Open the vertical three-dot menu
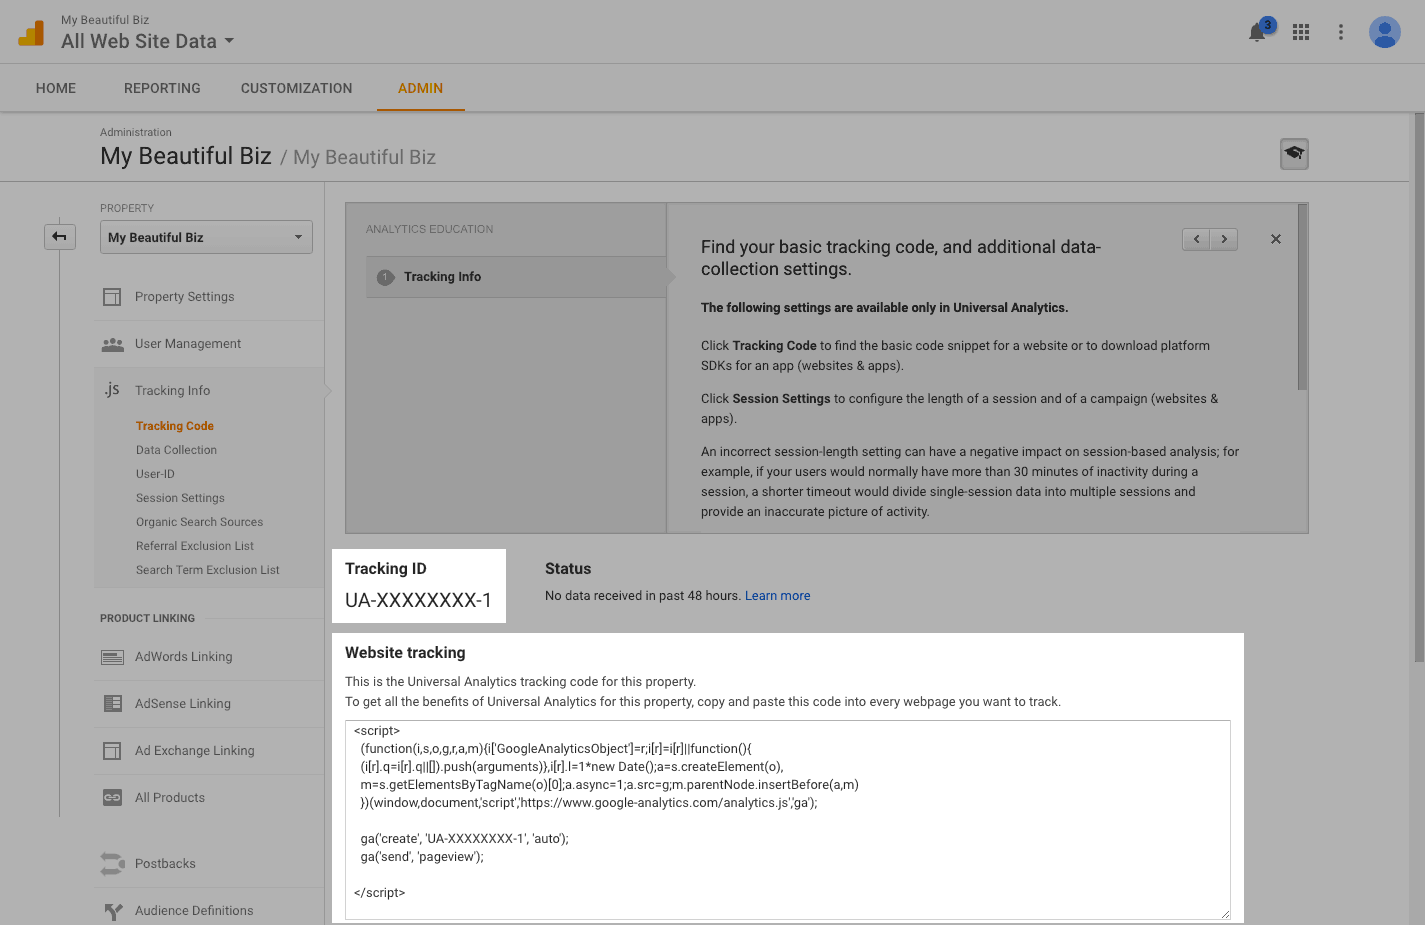 pos(1341,32)
